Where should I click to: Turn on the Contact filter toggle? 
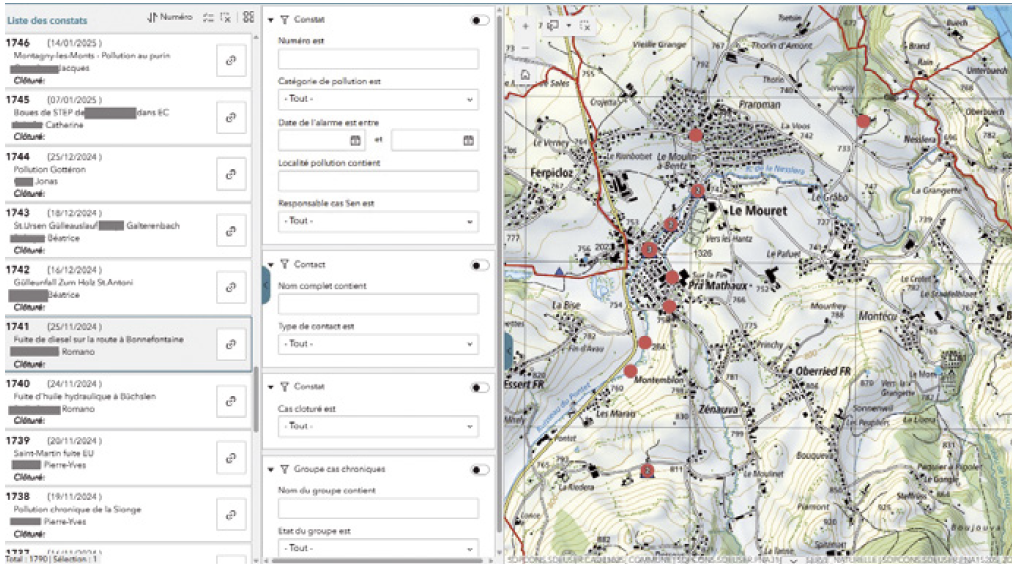[480, 265]
